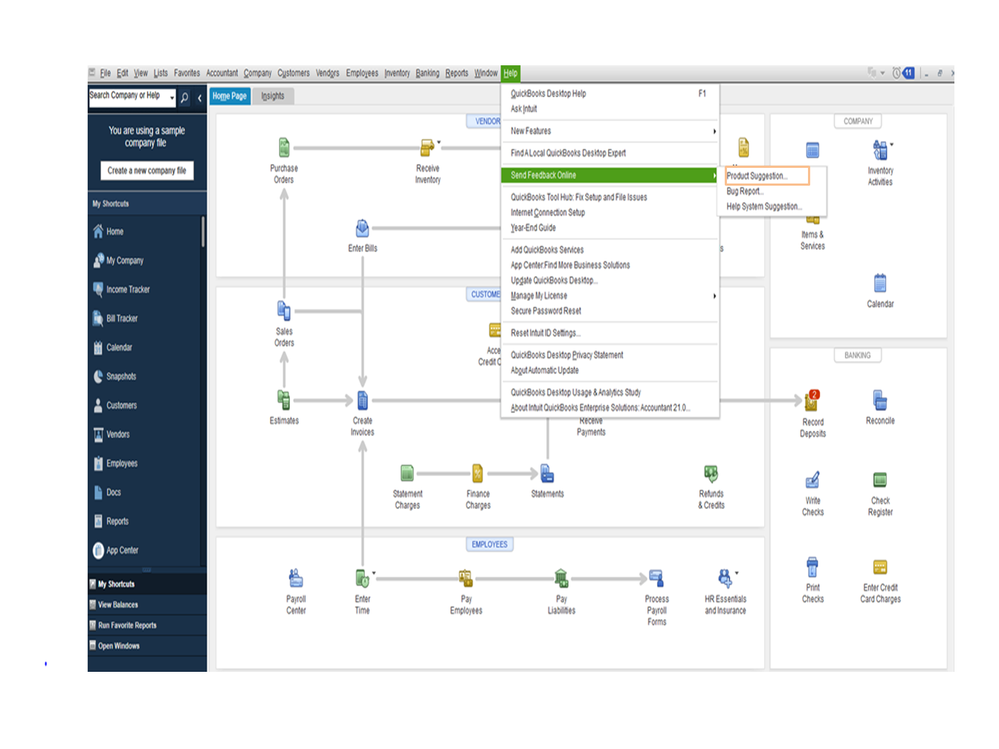Click the Sales Orders icon

284,310
